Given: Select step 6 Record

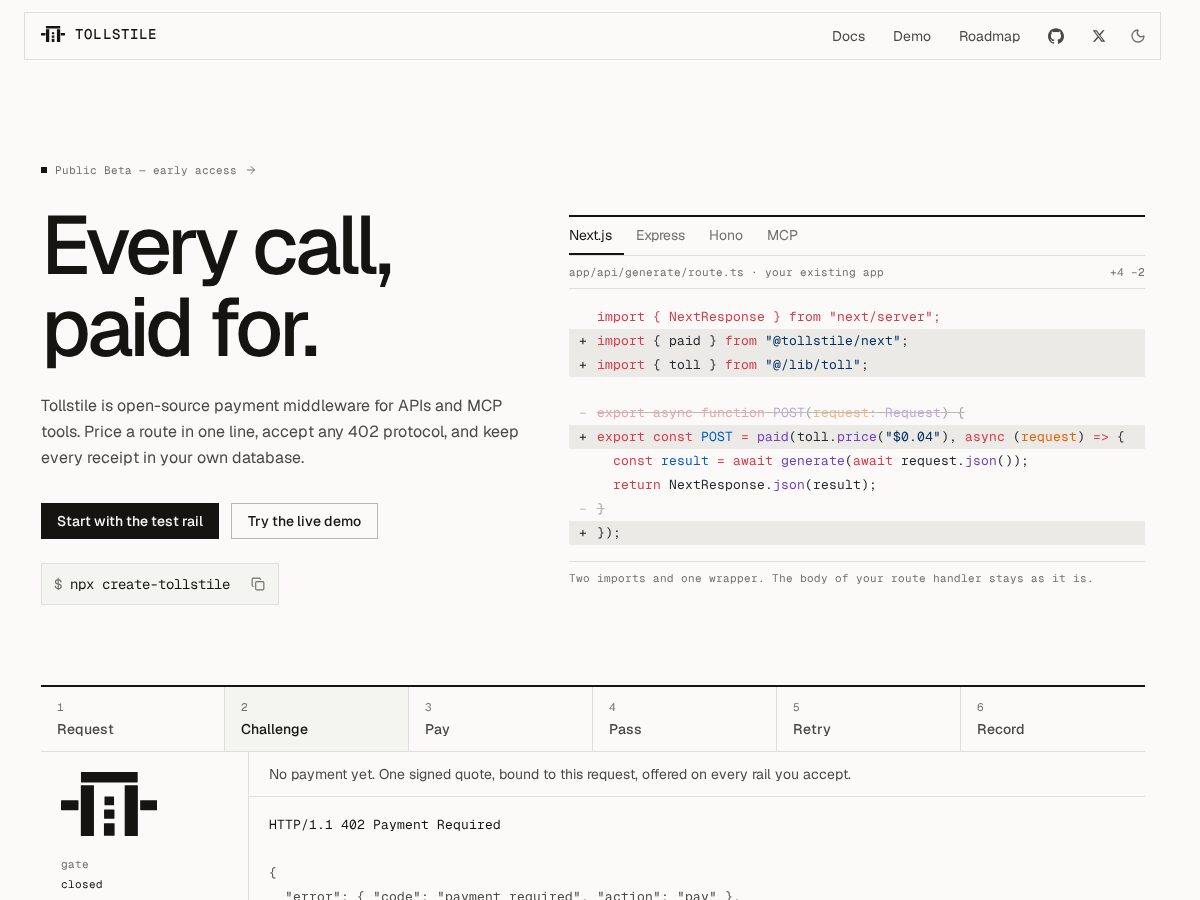Looking at the screenshot, I should 1053,719.
